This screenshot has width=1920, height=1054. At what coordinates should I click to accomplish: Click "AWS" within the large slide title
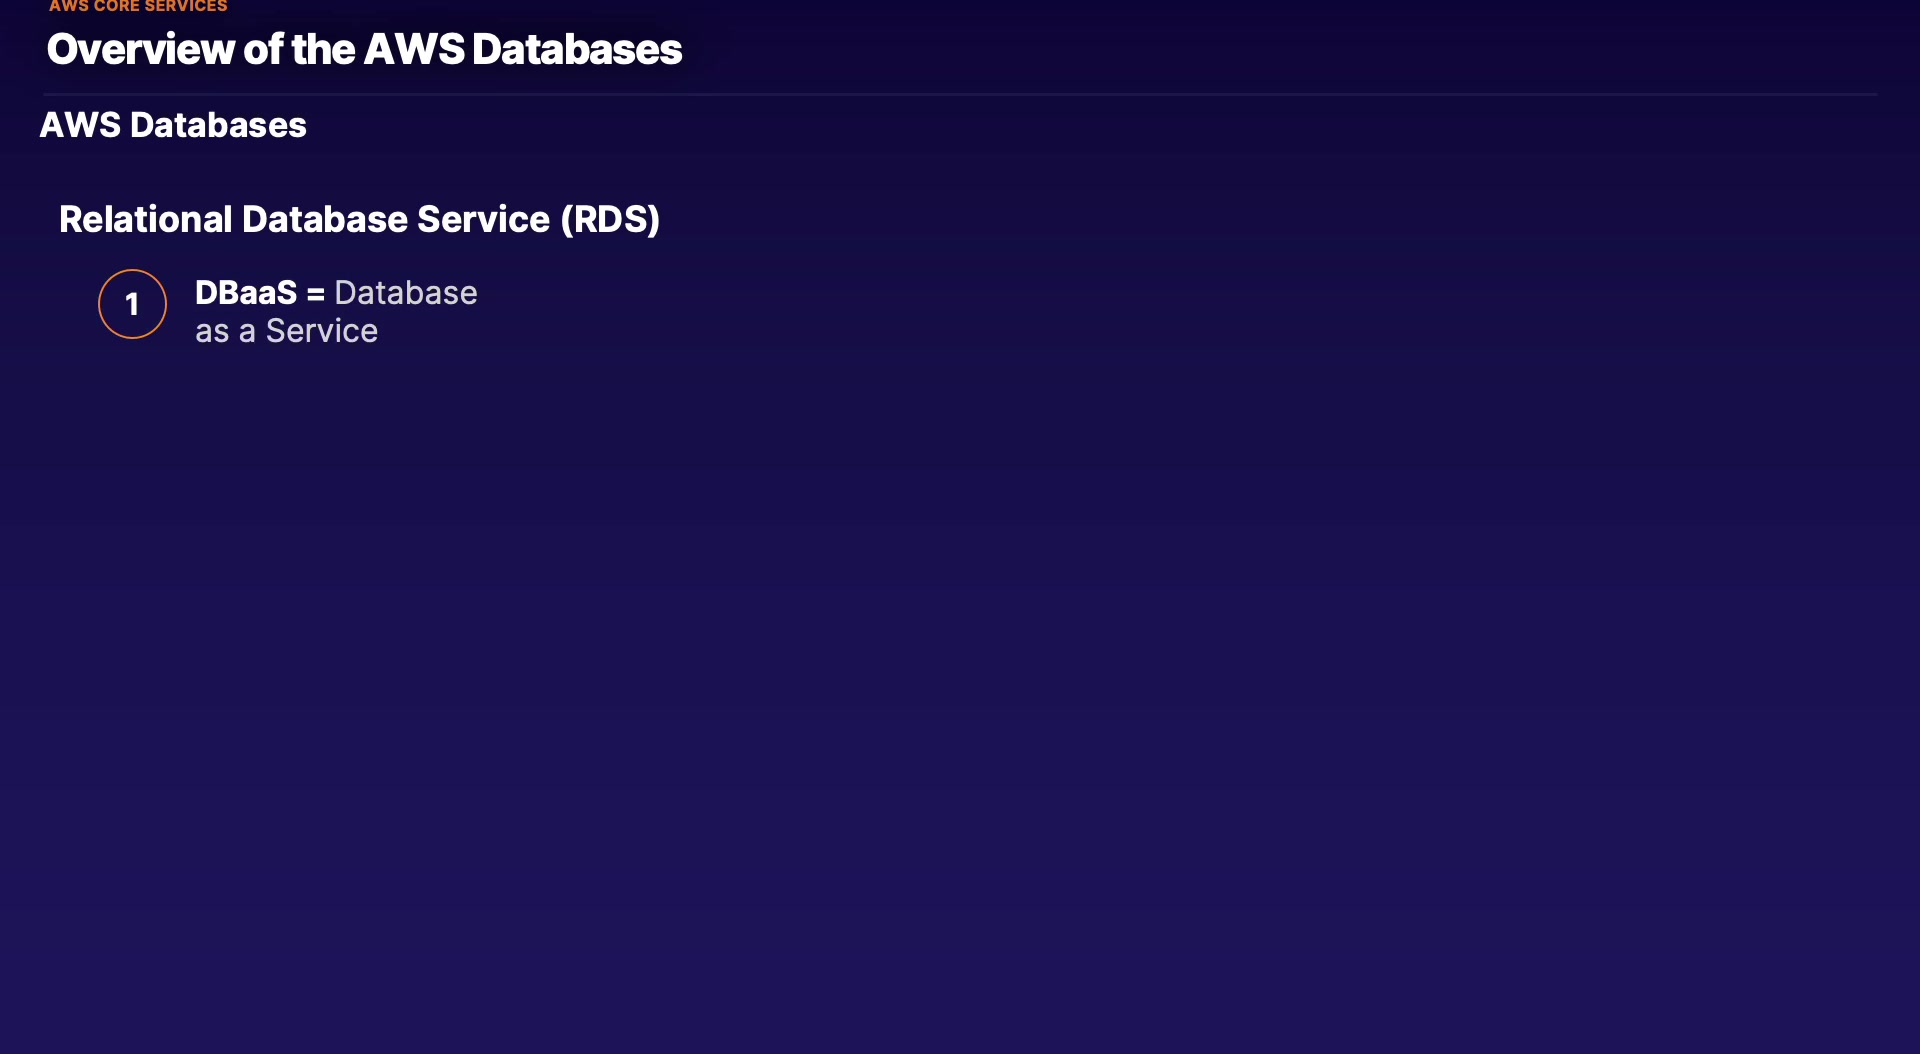tap(414, 49)
